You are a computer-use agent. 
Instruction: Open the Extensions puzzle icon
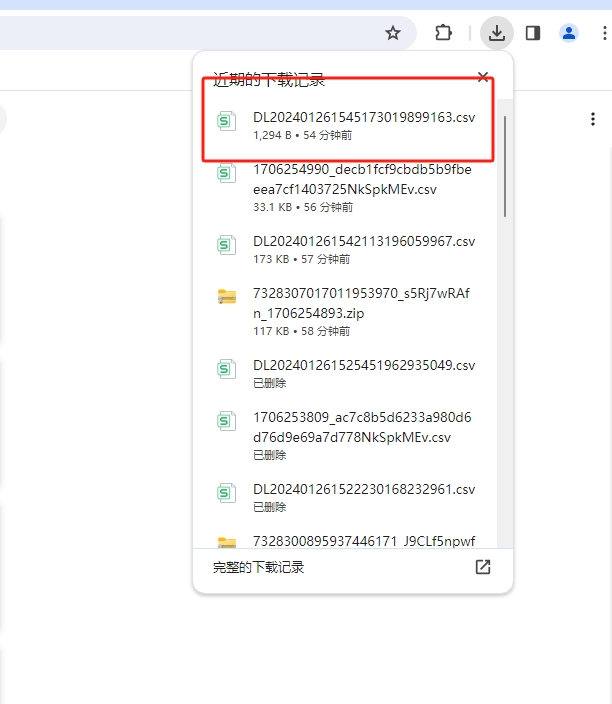[x=443, y=33]
